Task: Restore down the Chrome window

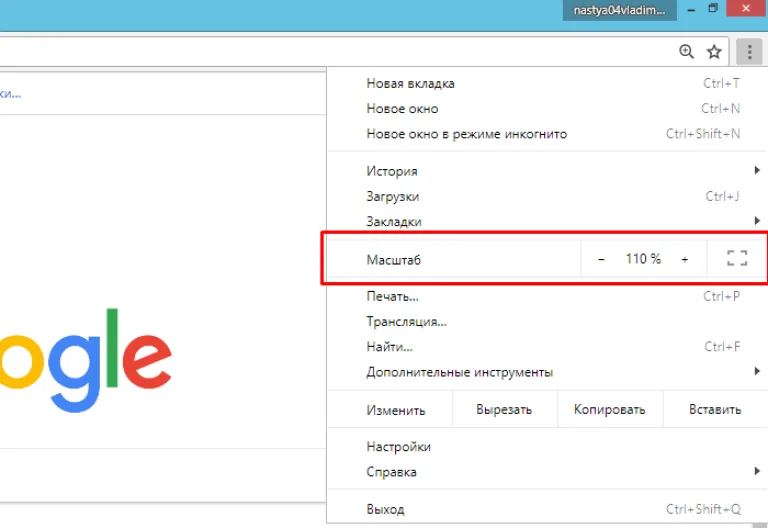Action: pos(713,8)
